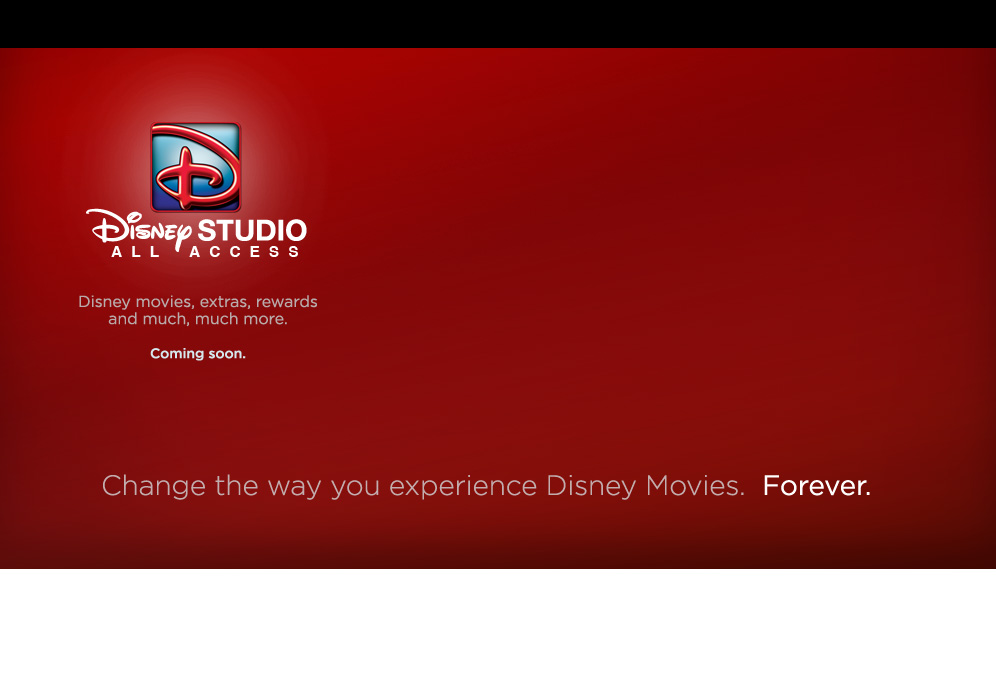Viewport: 996px width, 695px height.
Task: Click 'Disney movies, extras, rewards' text
Action: 198,302
